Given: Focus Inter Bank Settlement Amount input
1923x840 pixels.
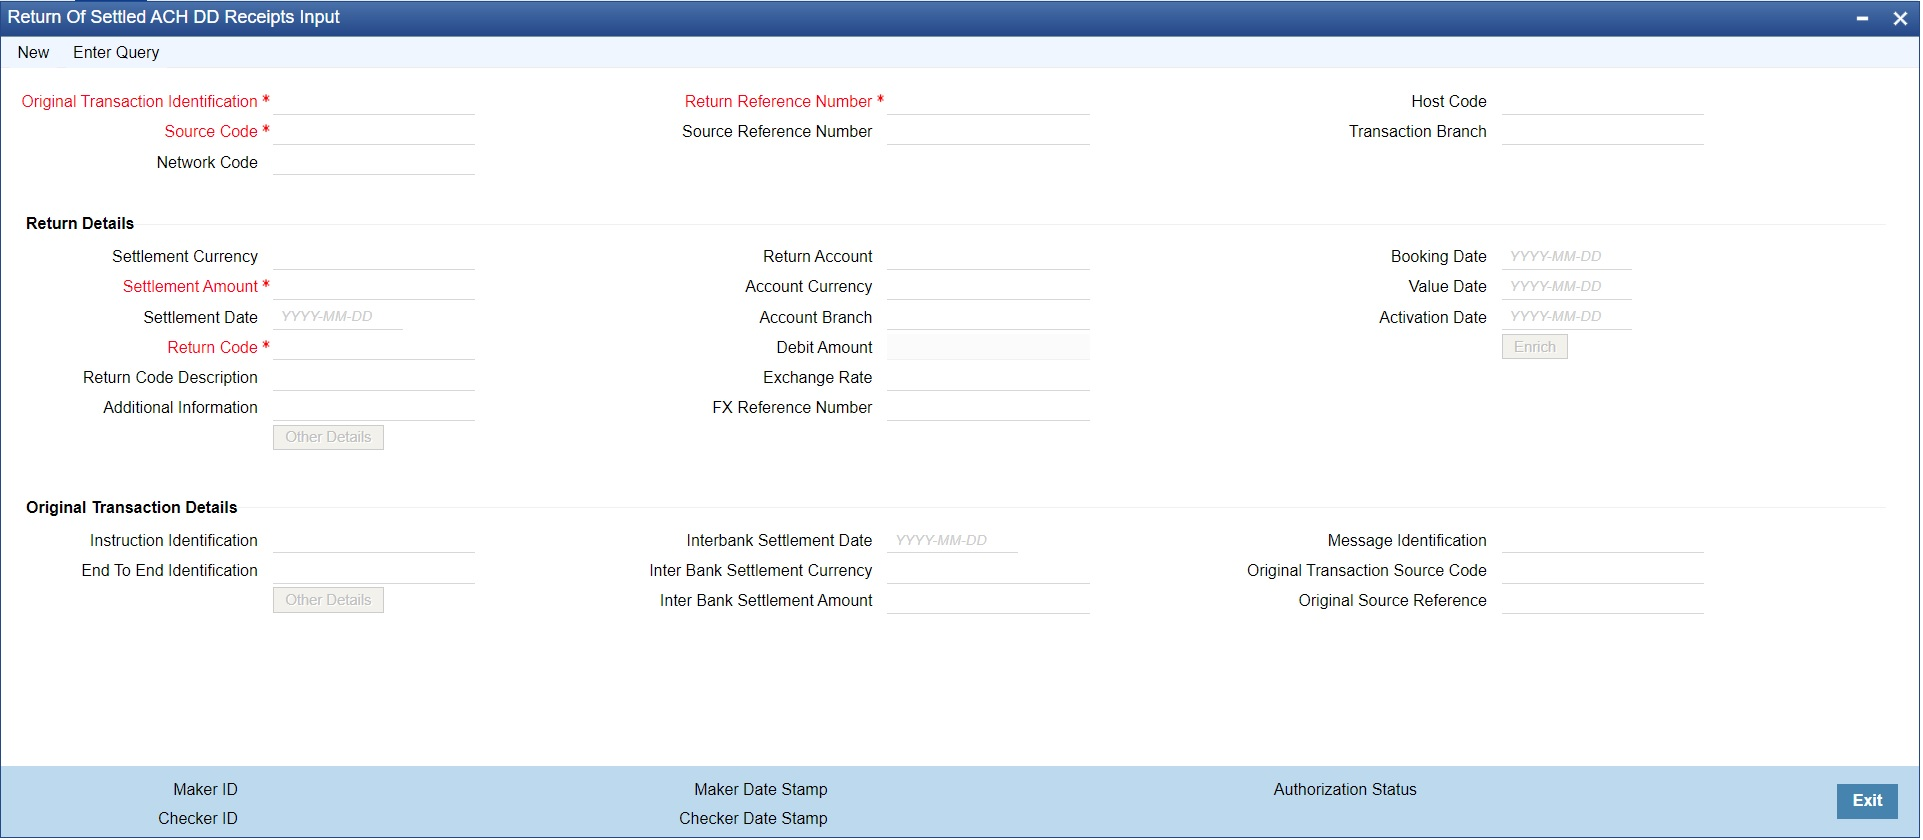Looking at the screenshot, I should (x=988, y=601).
